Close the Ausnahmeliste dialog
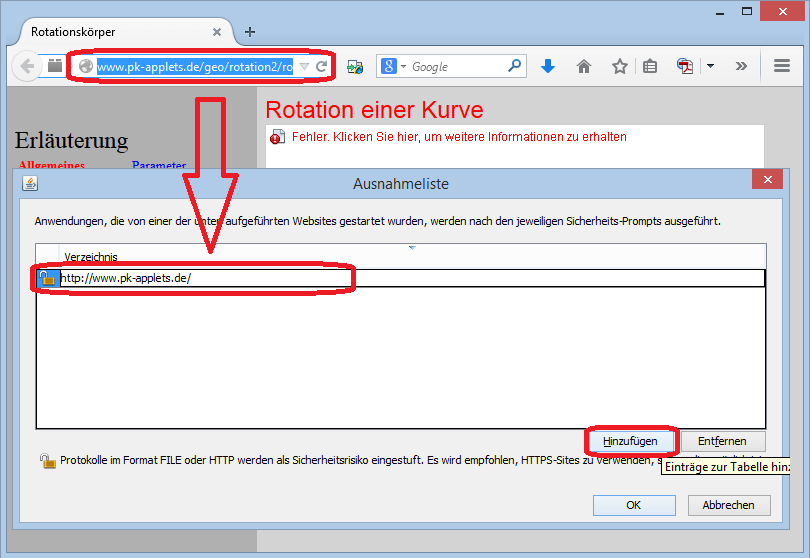The height and width of the screenshot is (558, 810). click(x=767, y=182)
